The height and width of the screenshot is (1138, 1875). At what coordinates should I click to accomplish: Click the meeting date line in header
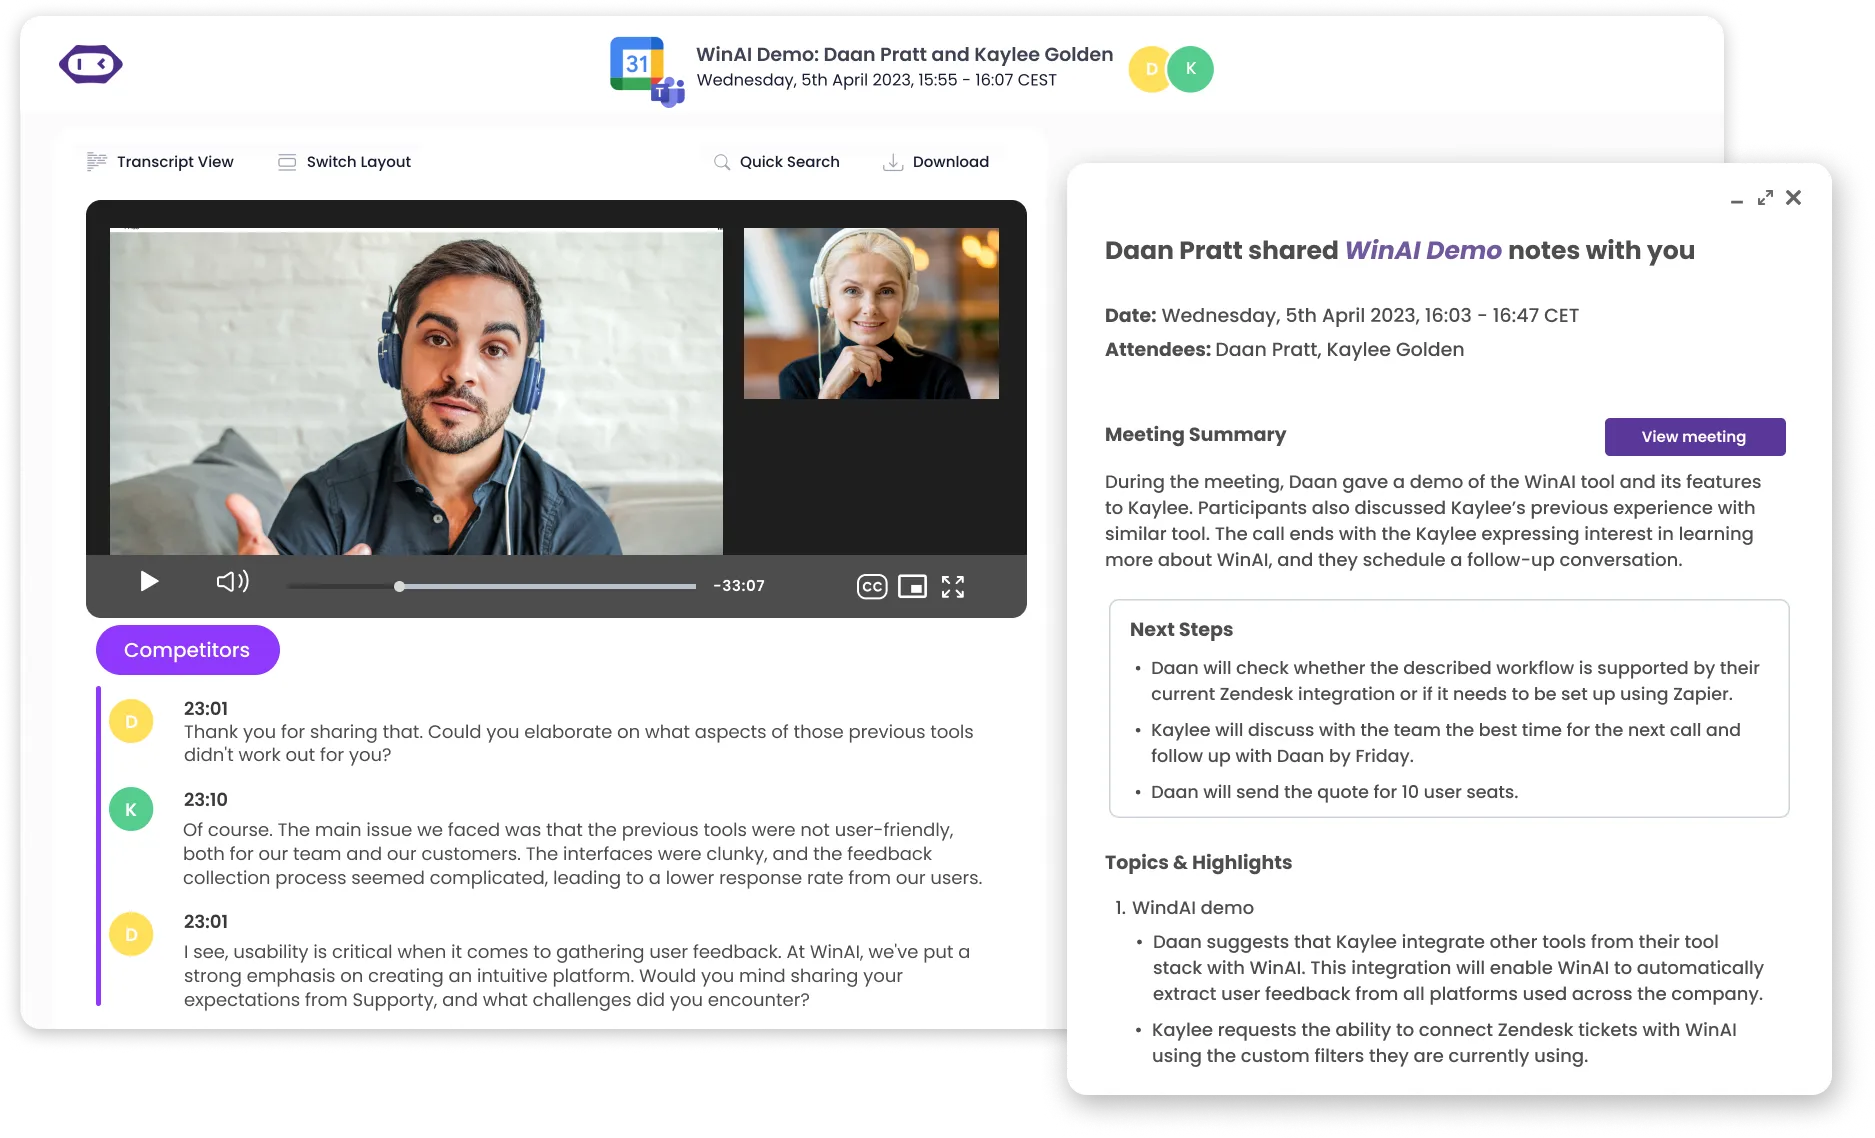pos(876,80)
